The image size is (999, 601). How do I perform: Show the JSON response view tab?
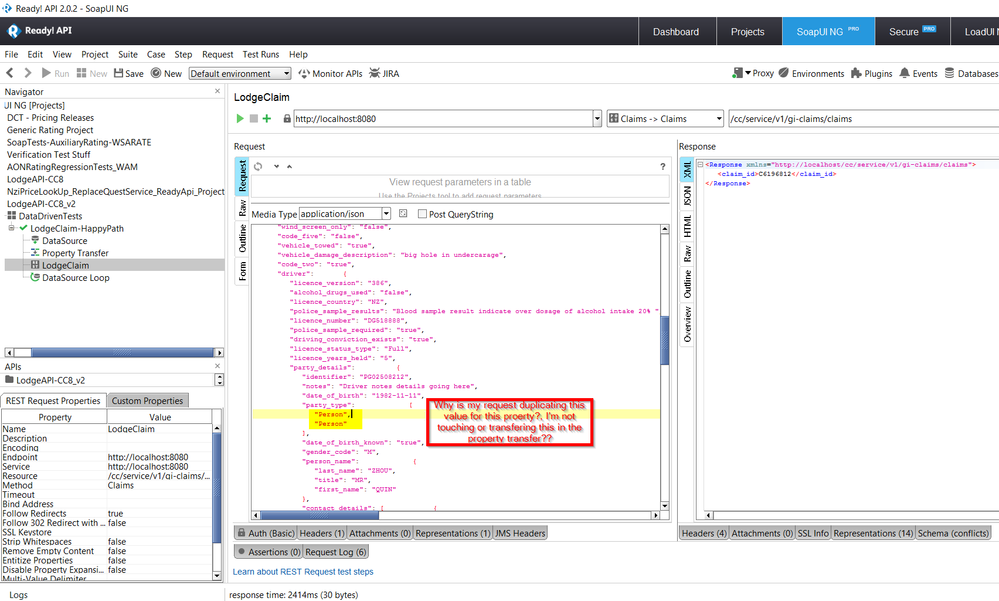(687, 196)
